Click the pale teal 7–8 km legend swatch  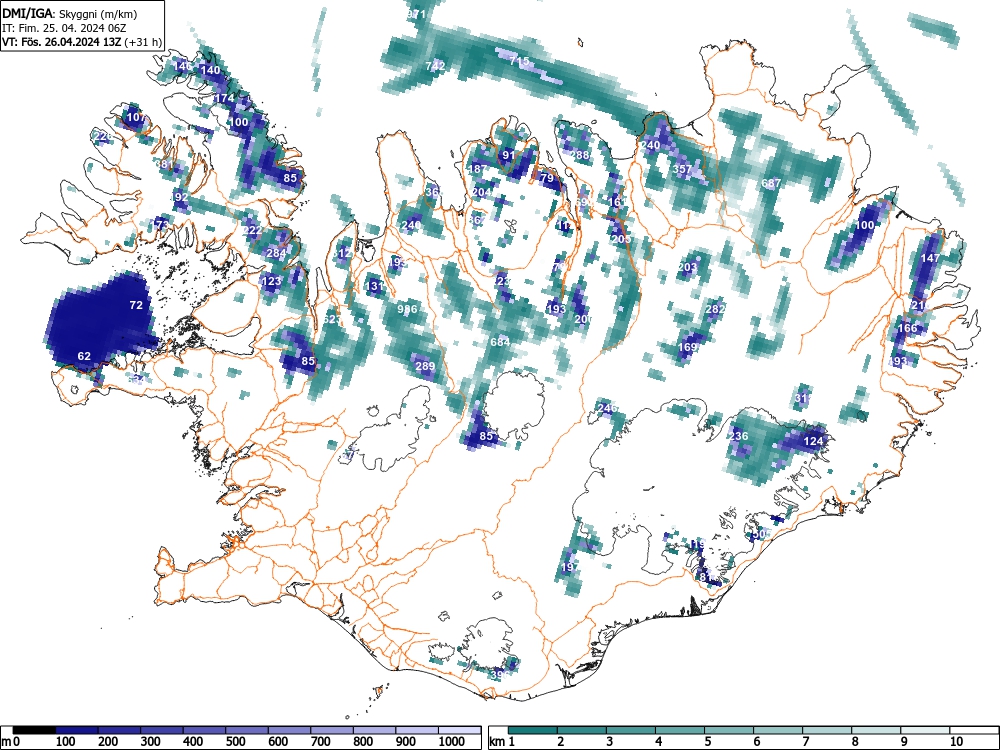point(827,730)
